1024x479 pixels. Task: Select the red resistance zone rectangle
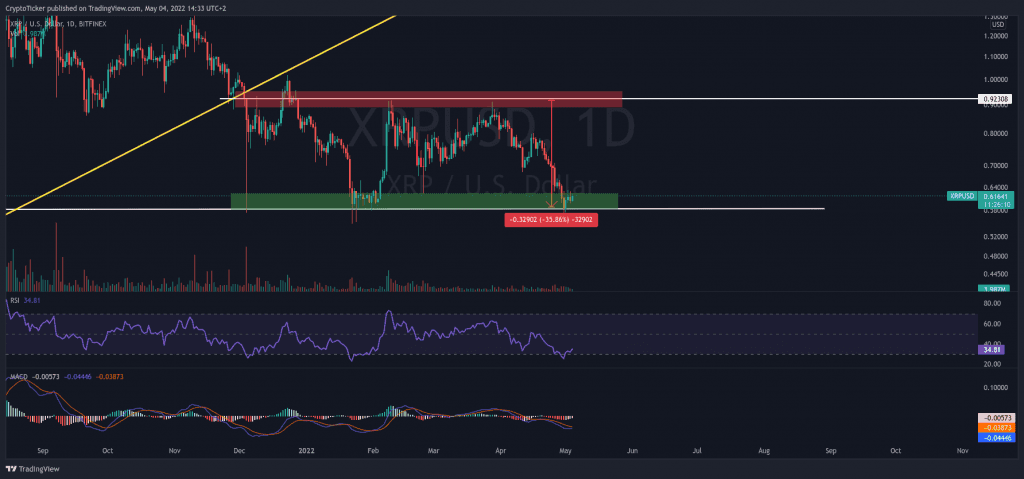[430, 99]
